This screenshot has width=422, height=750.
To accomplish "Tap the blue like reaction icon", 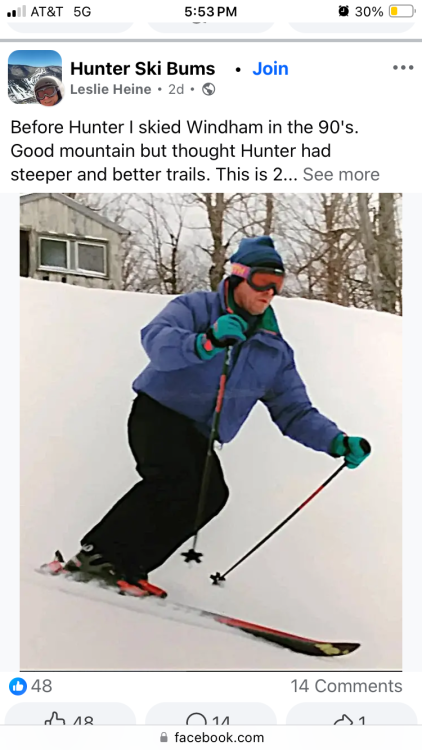I will click(x=18, y=686).
